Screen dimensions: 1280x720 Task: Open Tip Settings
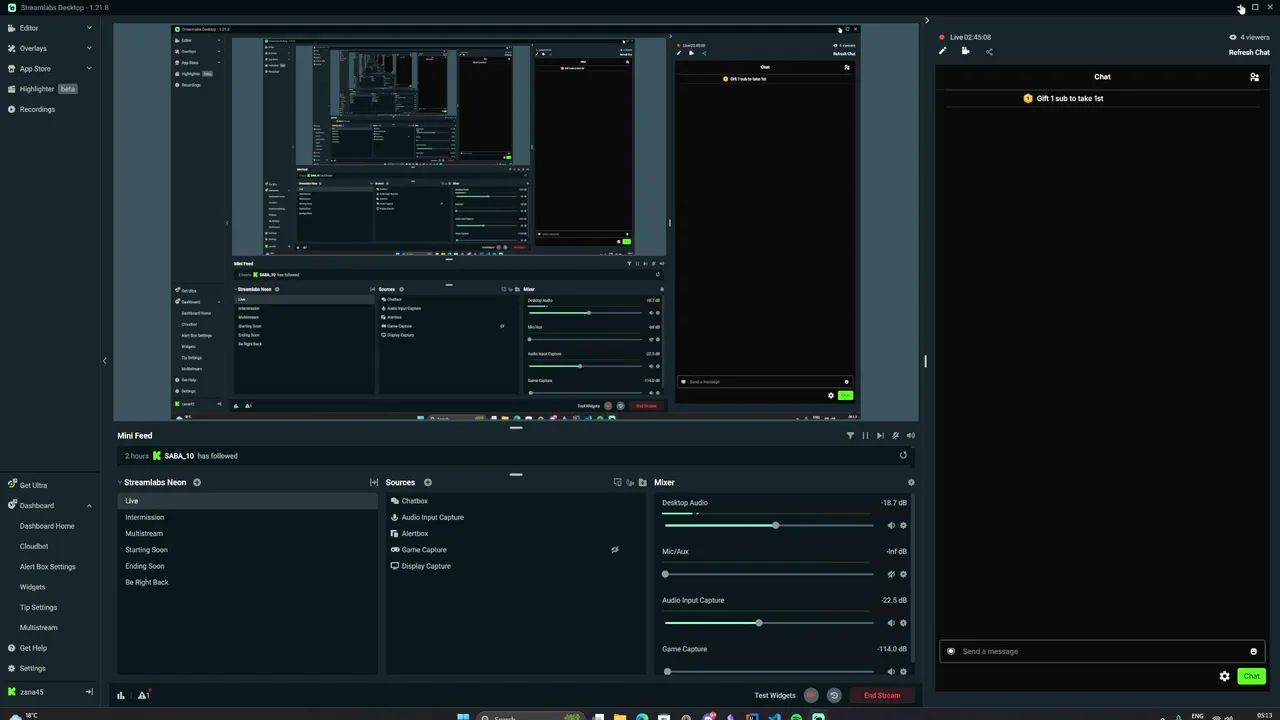point(38,608)
